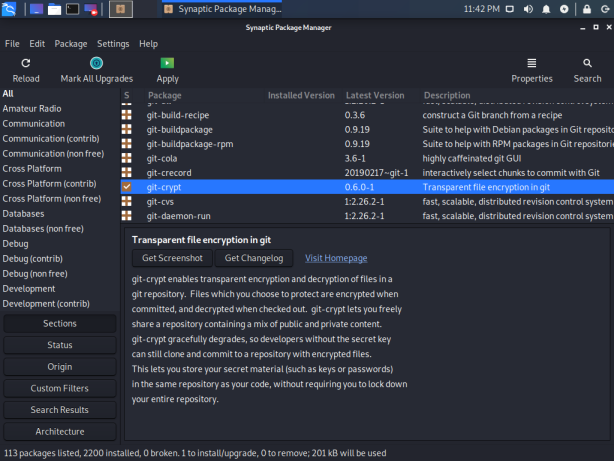Select Cross Platform section

tap(32, 169)
